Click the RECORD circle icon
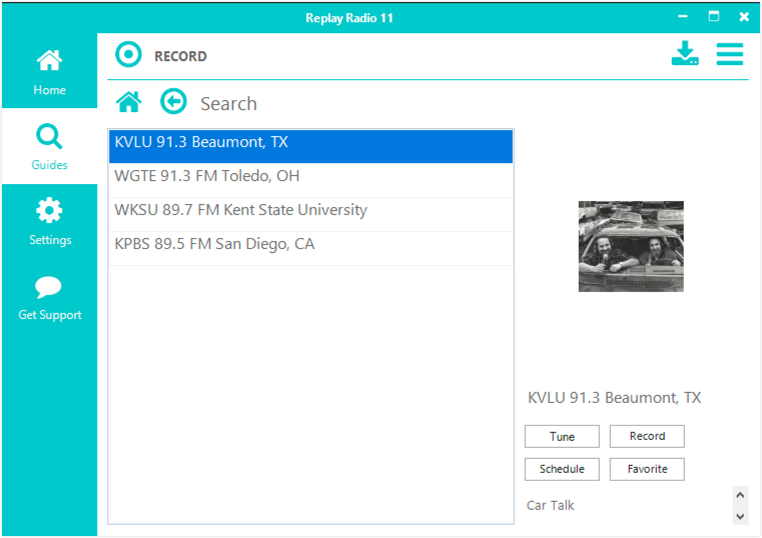Image resolution: width=762 pixels, height=538 pixels. 128,54
